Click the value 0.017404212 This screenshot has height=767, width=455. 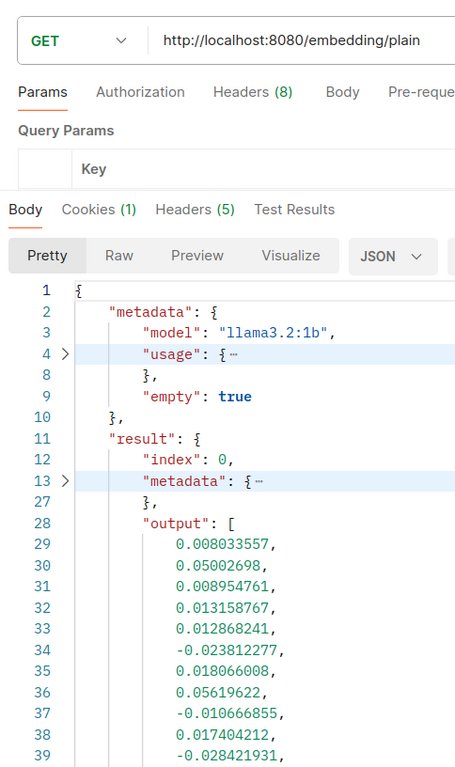tap(223, 734)
